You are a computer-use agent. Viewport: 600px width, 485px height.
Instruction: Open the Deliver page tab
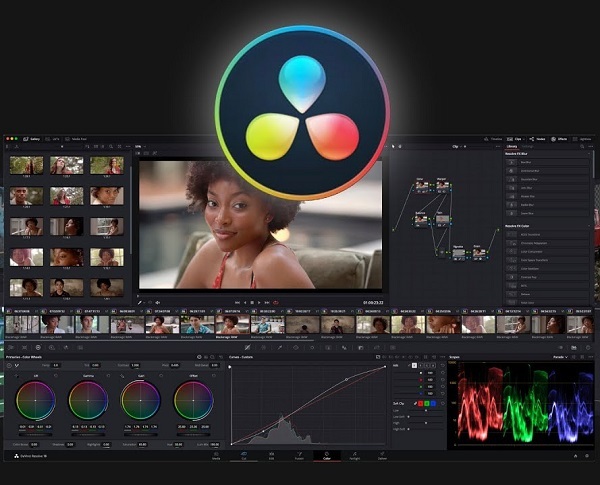(382, 456)
